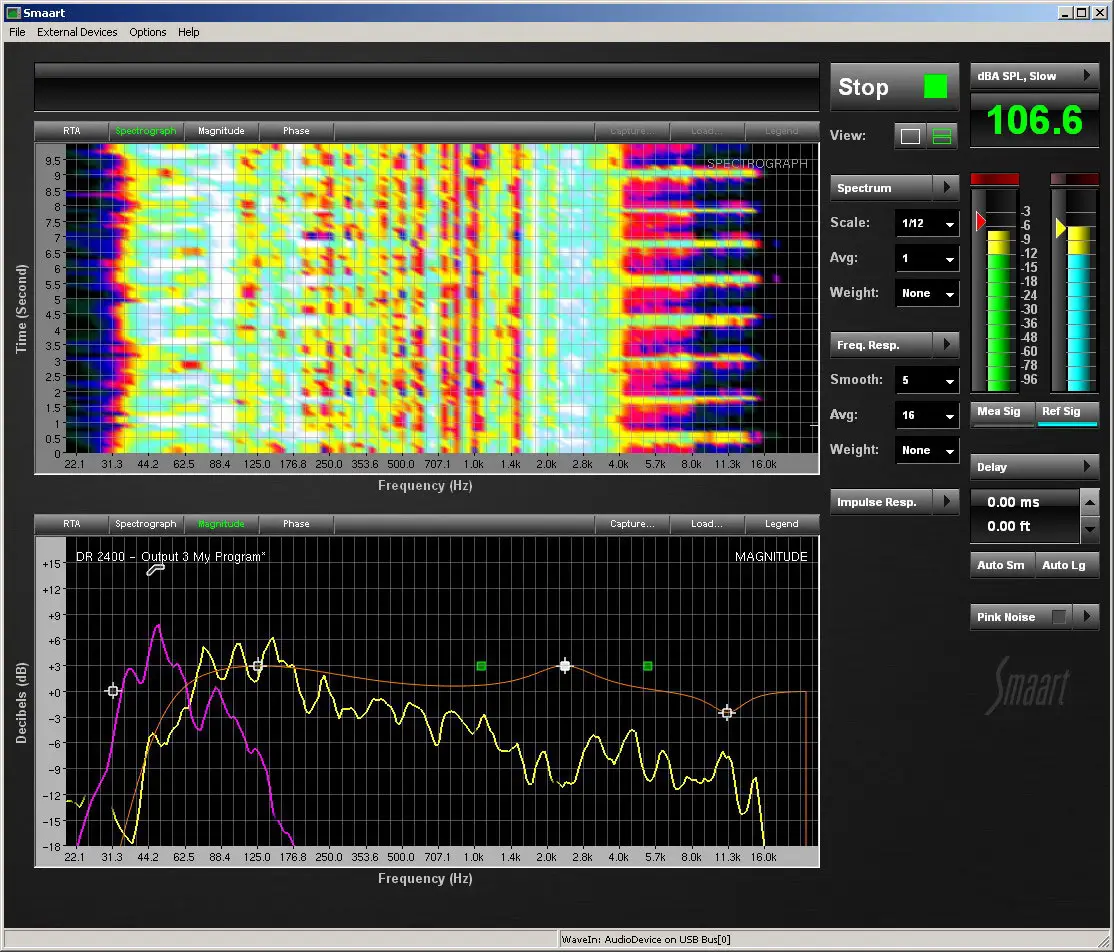The height and width of the screenshot is (952, 1114).
Task: Click the reference signal clip indicator
Action: pos(1074,179)
